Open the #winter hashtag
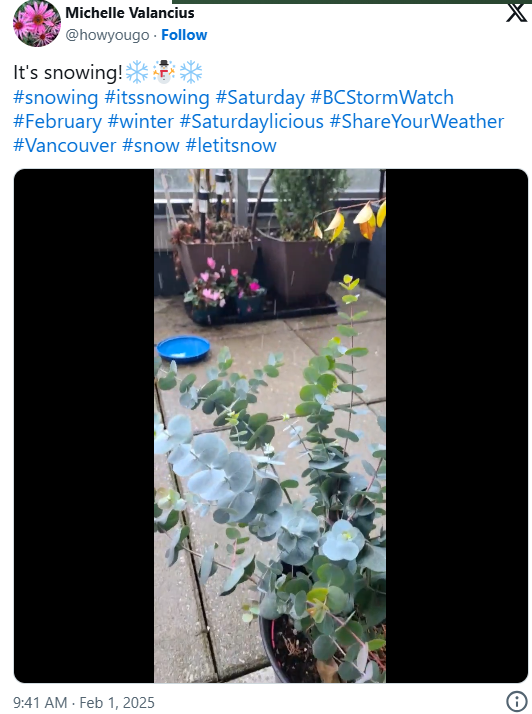This screenshot has height=714, width=532. tap(141, 122)
